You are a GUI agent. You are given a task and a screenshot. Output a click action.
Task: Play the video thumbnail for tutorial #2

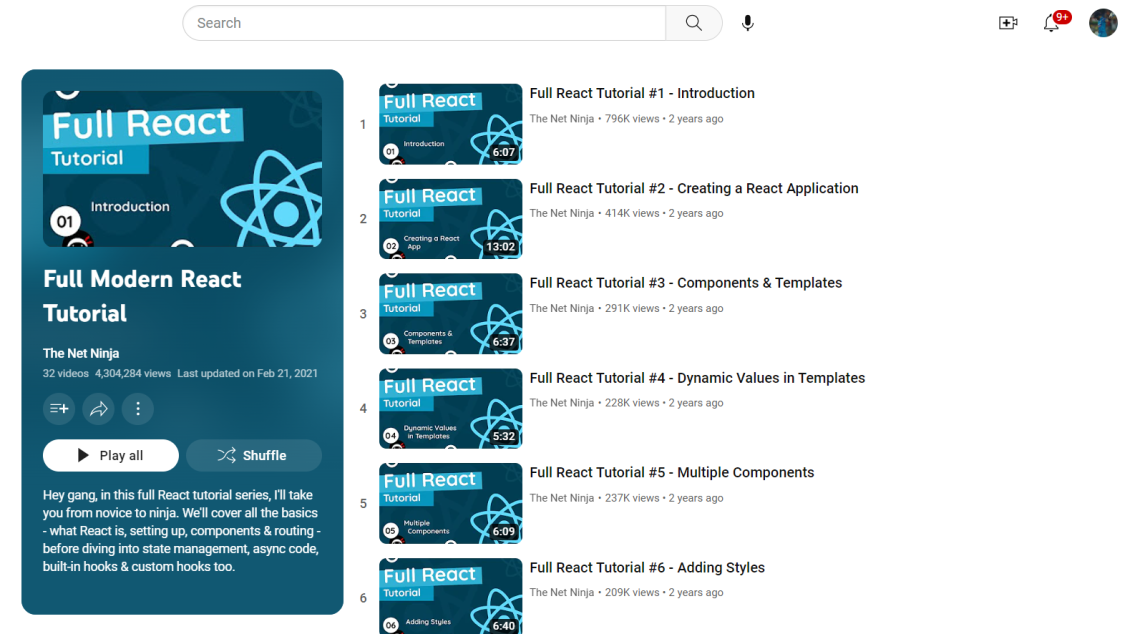pos(450,218)
